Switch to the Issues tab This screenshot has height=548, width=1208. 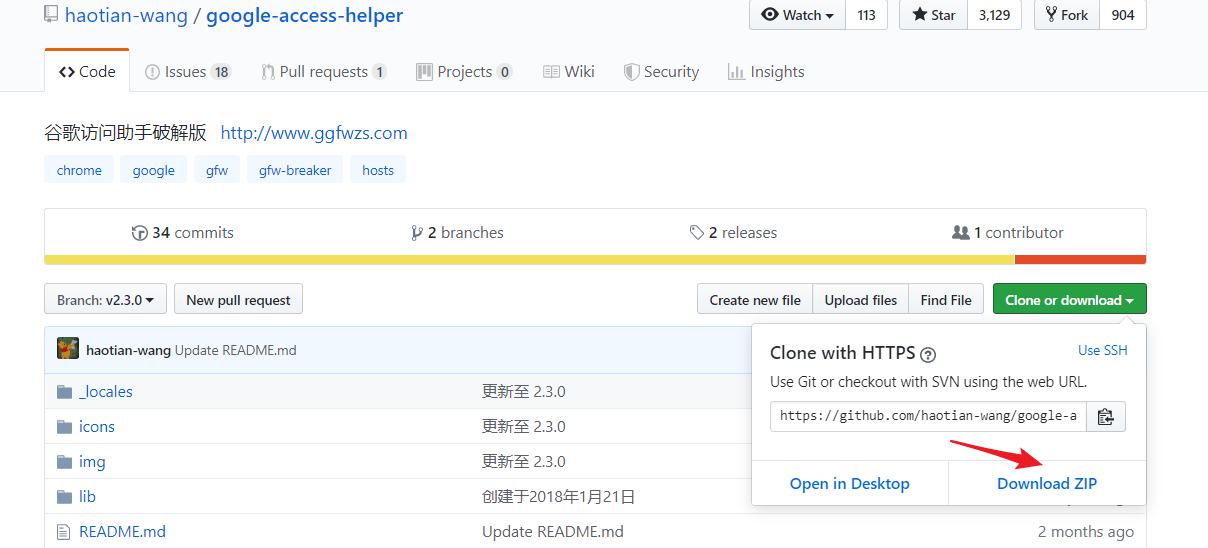(x=188, y=71)
